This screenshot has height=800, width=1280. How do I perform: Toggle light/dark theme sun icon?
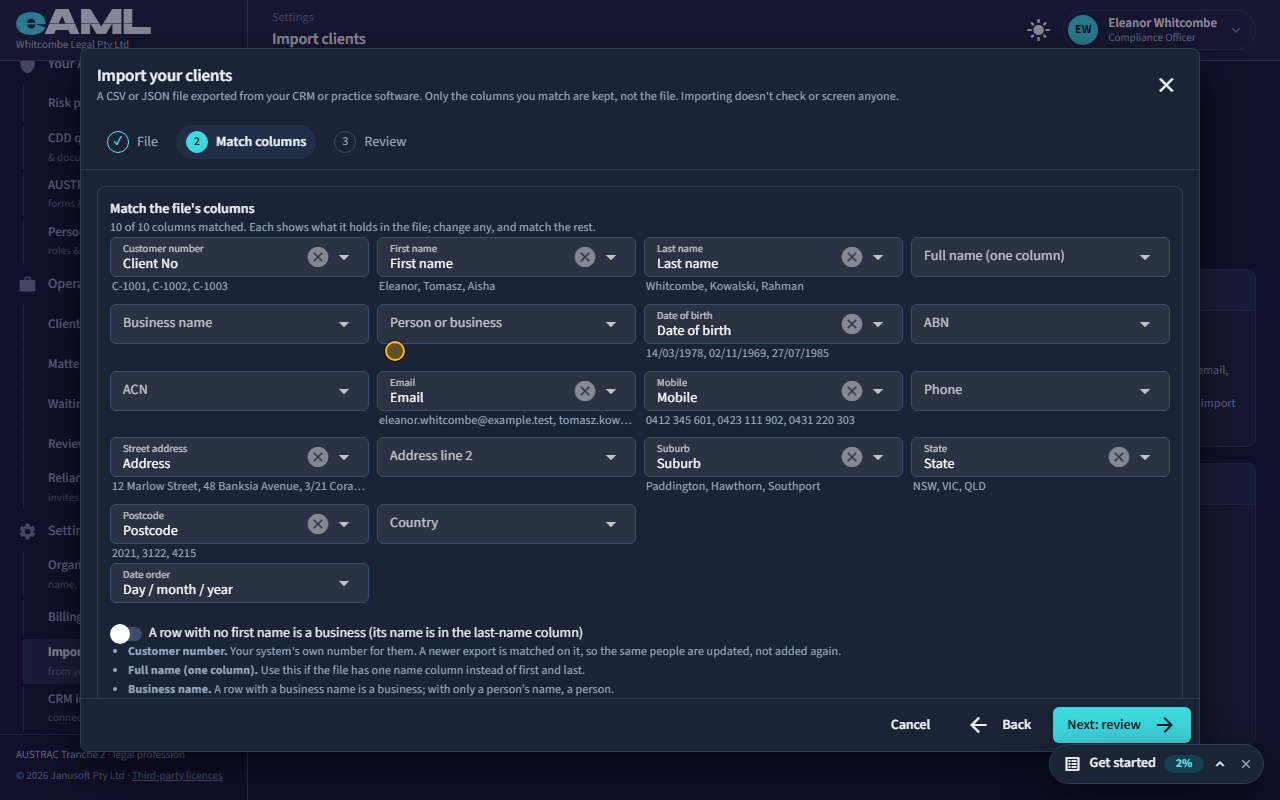point(1039,30)
